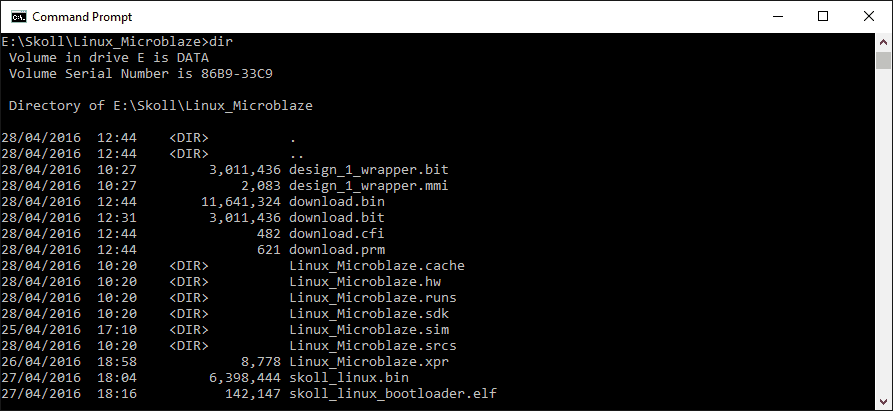
Task: Click the scrollbar up arrow
Action: click(x=884, y=41)
